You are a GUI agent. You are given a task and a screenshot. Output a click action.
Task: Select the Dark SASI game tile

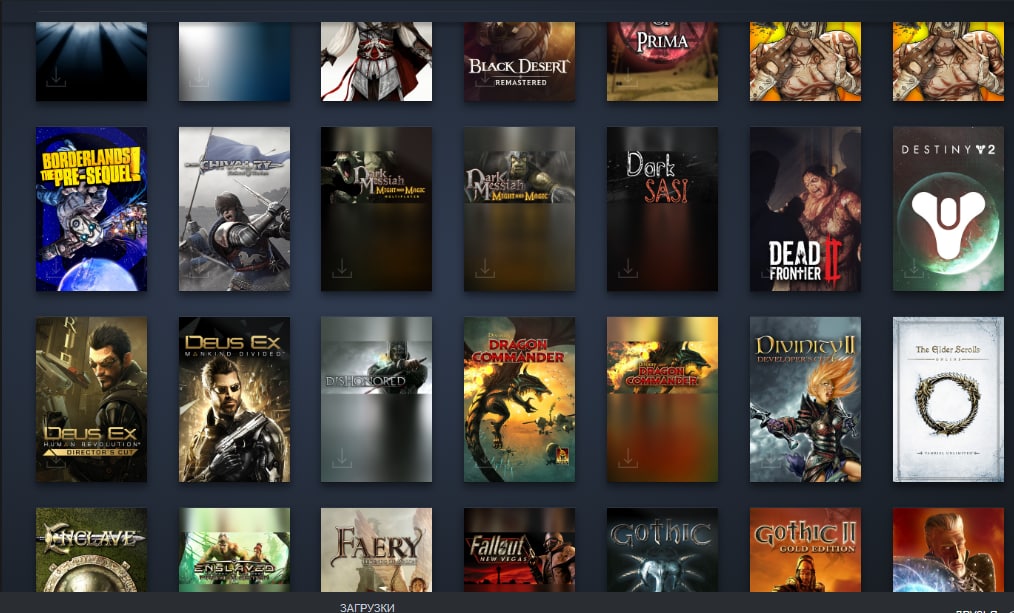(x=662, y=209)
